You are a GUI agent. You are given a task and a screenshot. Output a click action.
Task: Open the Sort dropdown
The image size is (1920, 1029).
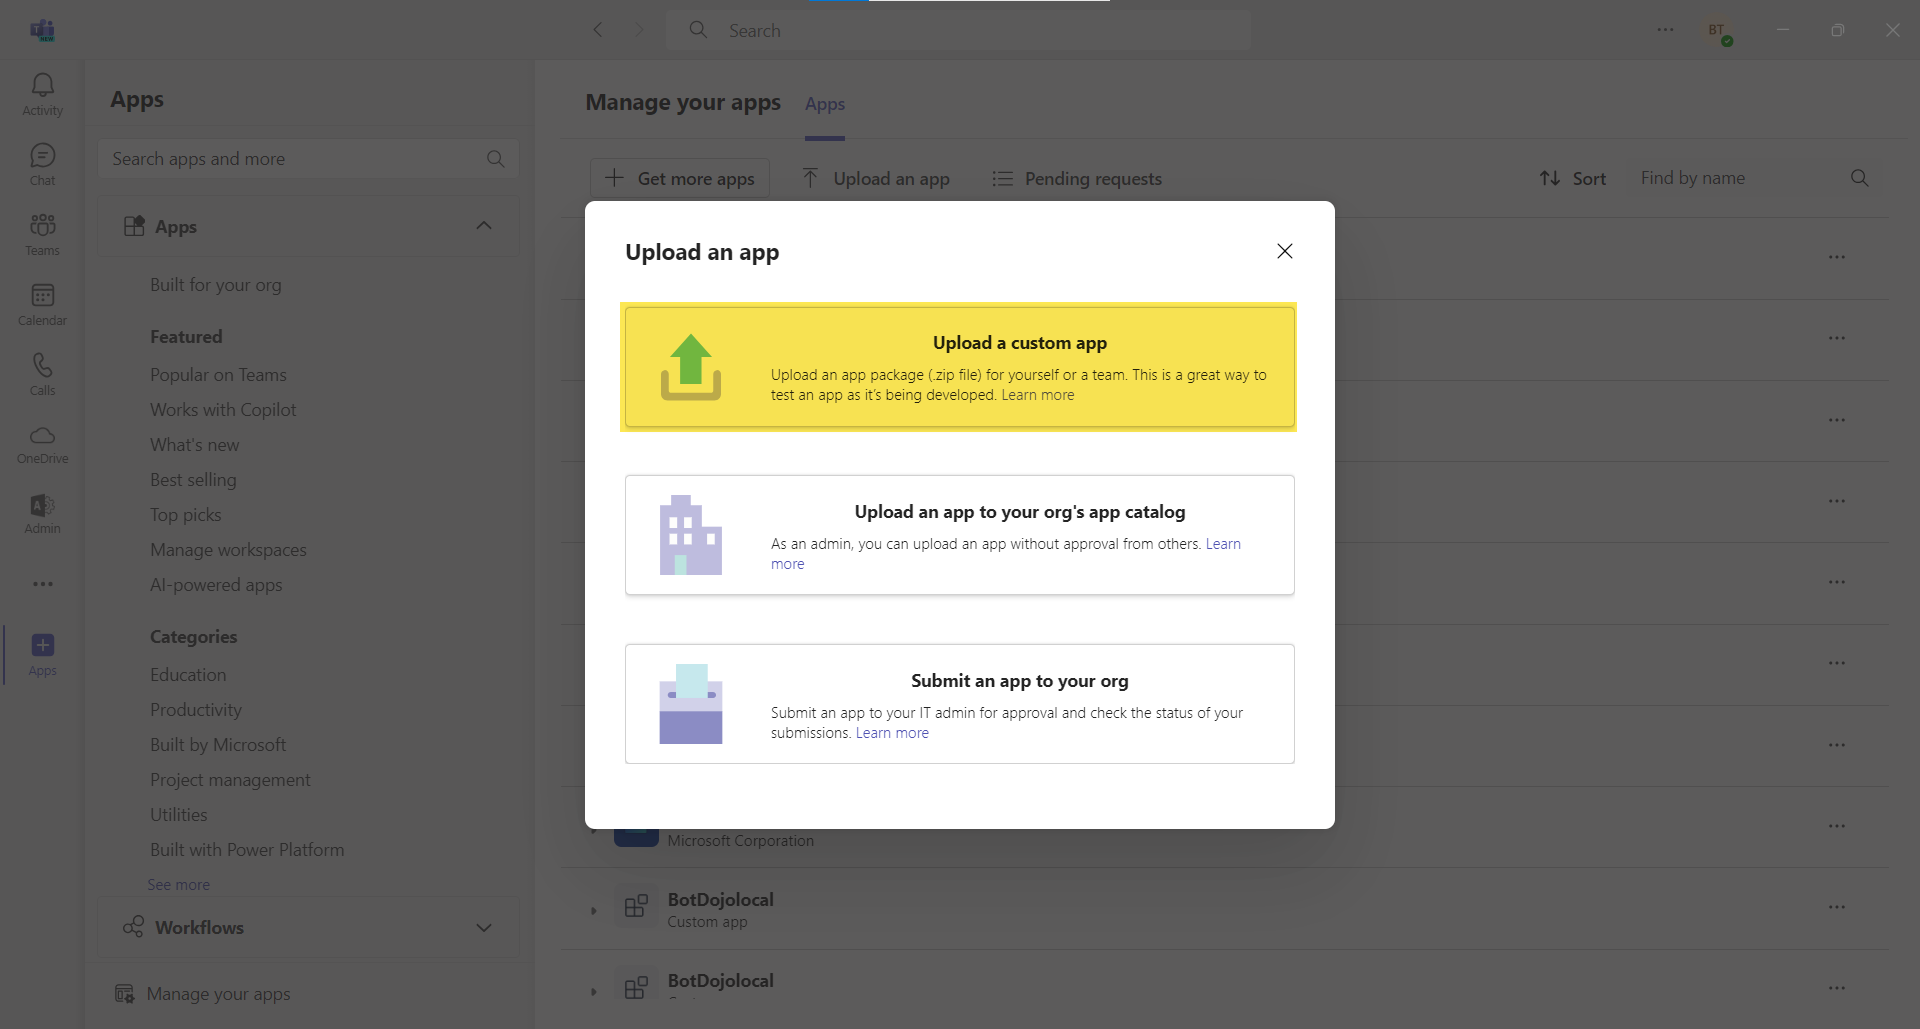click(x=1572, y=178)
